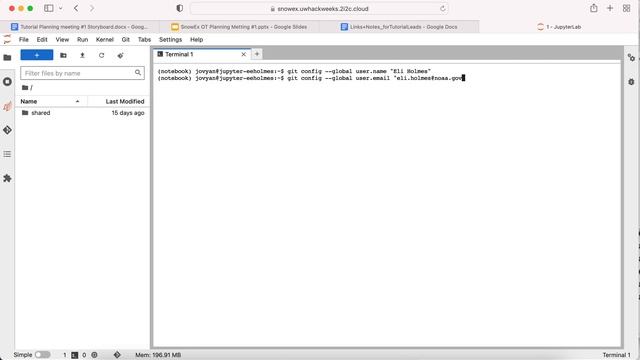Click the '15 days ago' modified cell

coord(128,113)
